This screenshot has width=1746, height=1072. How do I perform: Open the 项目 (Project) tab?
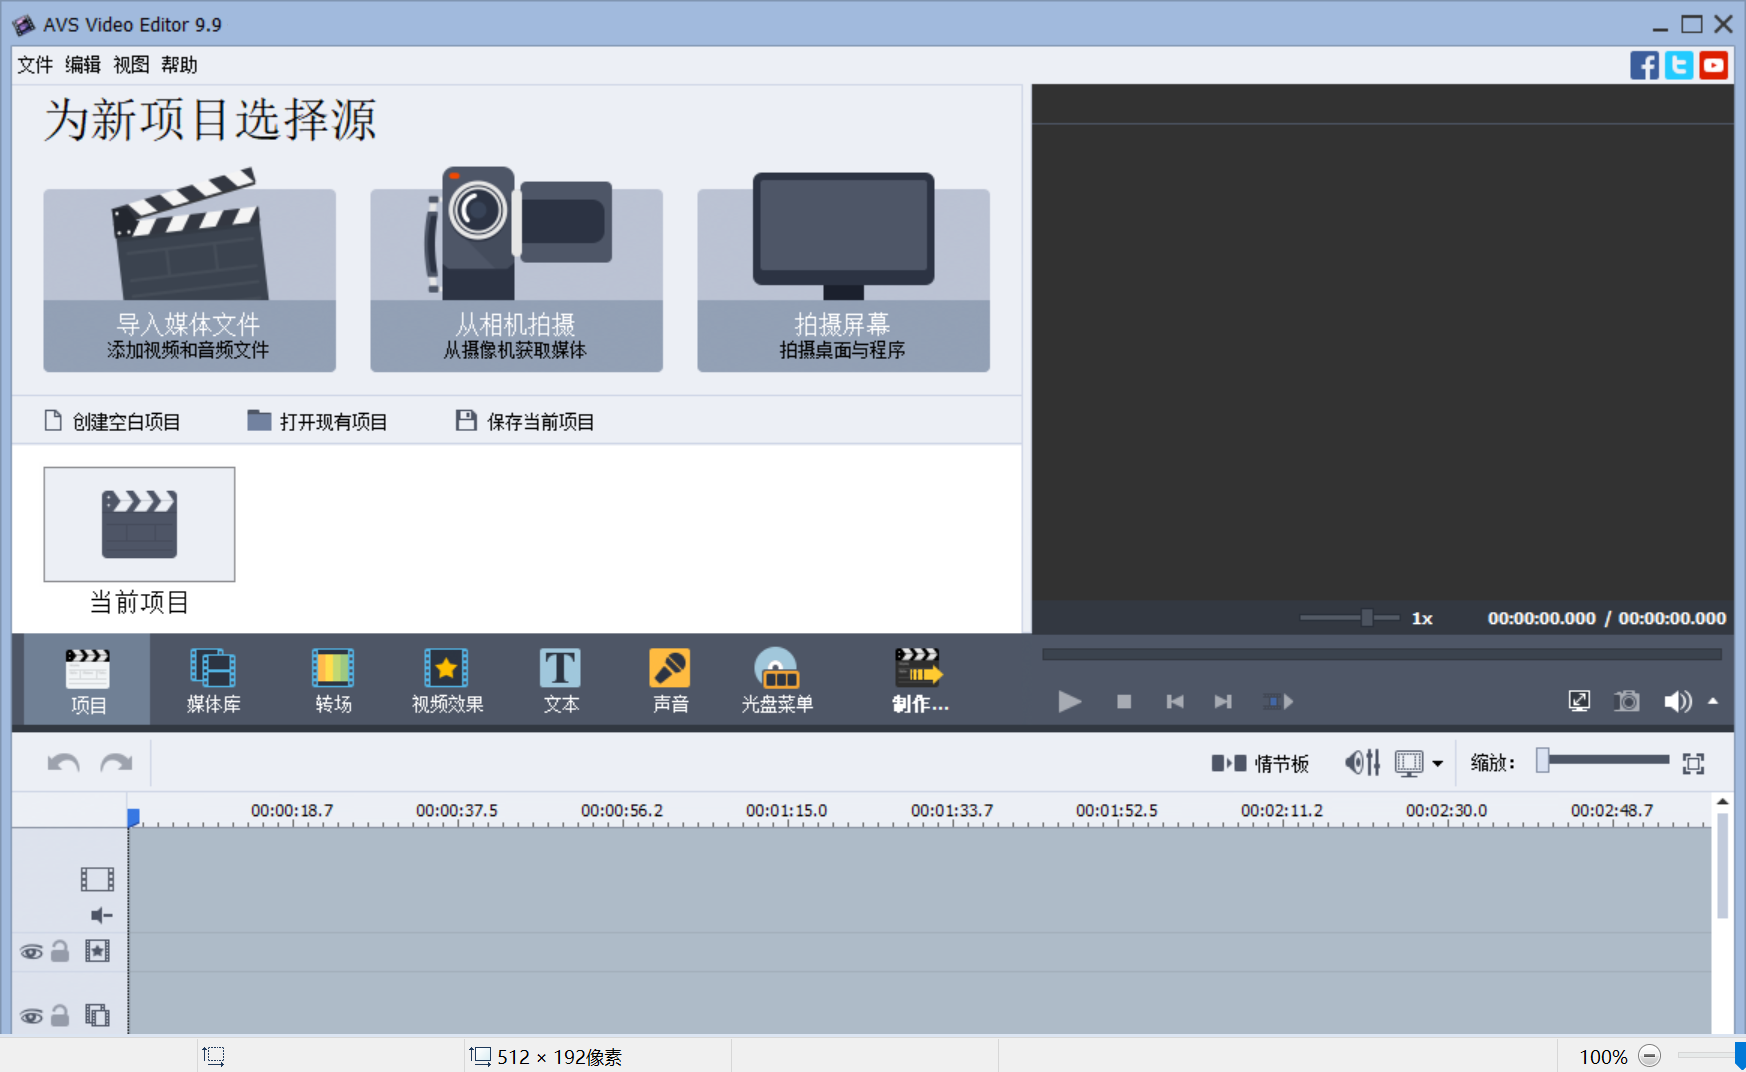[x=87, y=681]
